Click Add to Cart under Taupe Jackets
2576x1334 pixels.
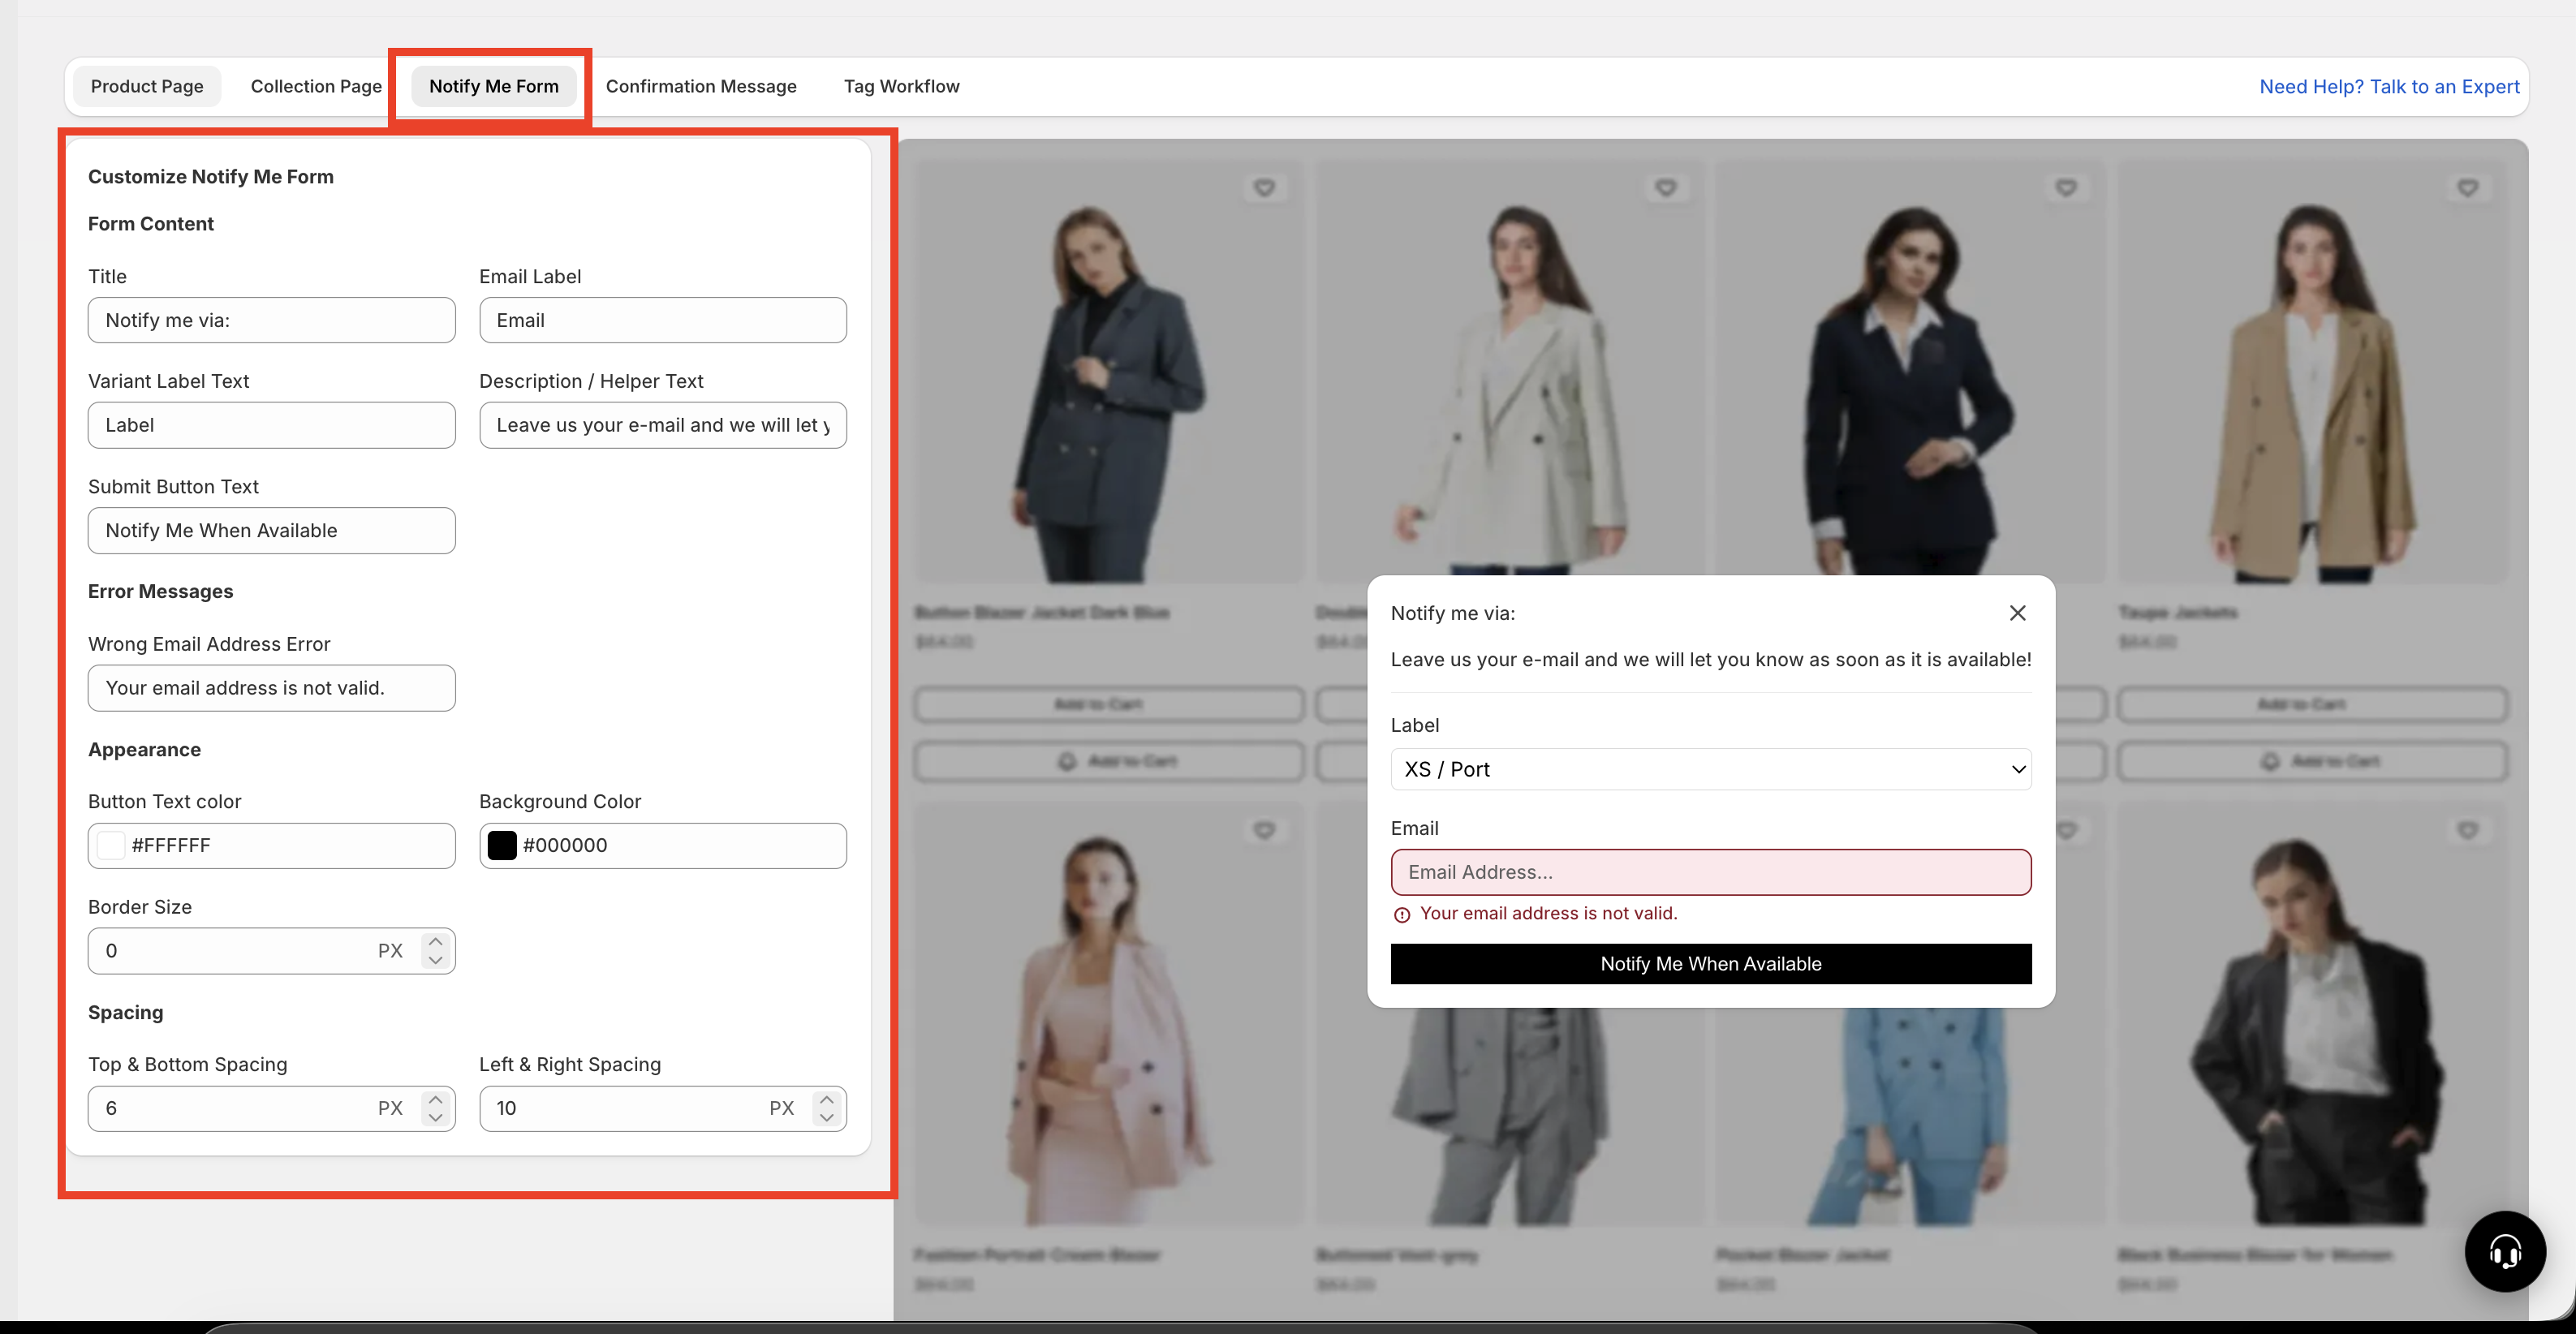click(2312, 704)
